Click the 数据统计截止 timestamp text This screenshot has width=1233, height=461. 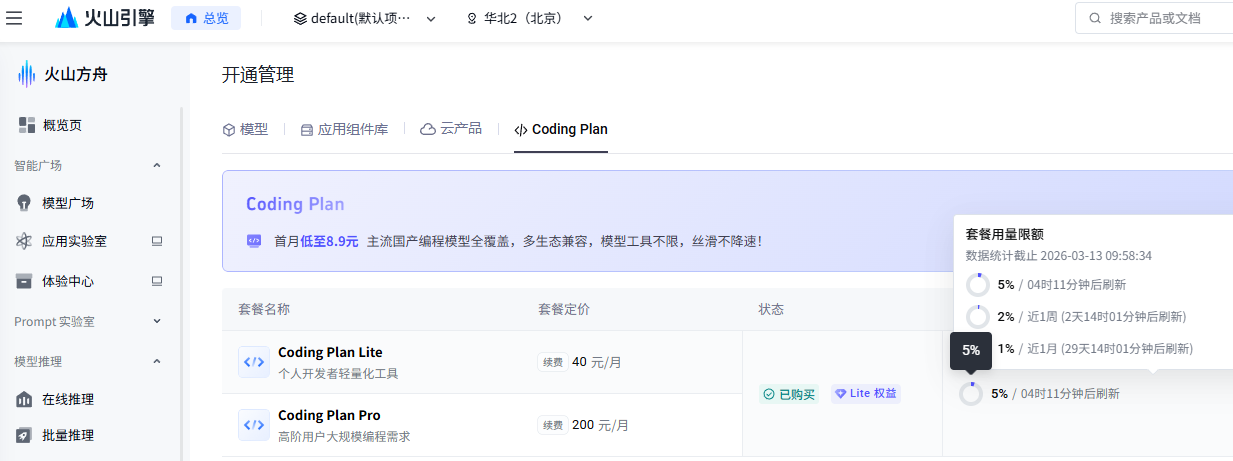tap(1059, 256)
